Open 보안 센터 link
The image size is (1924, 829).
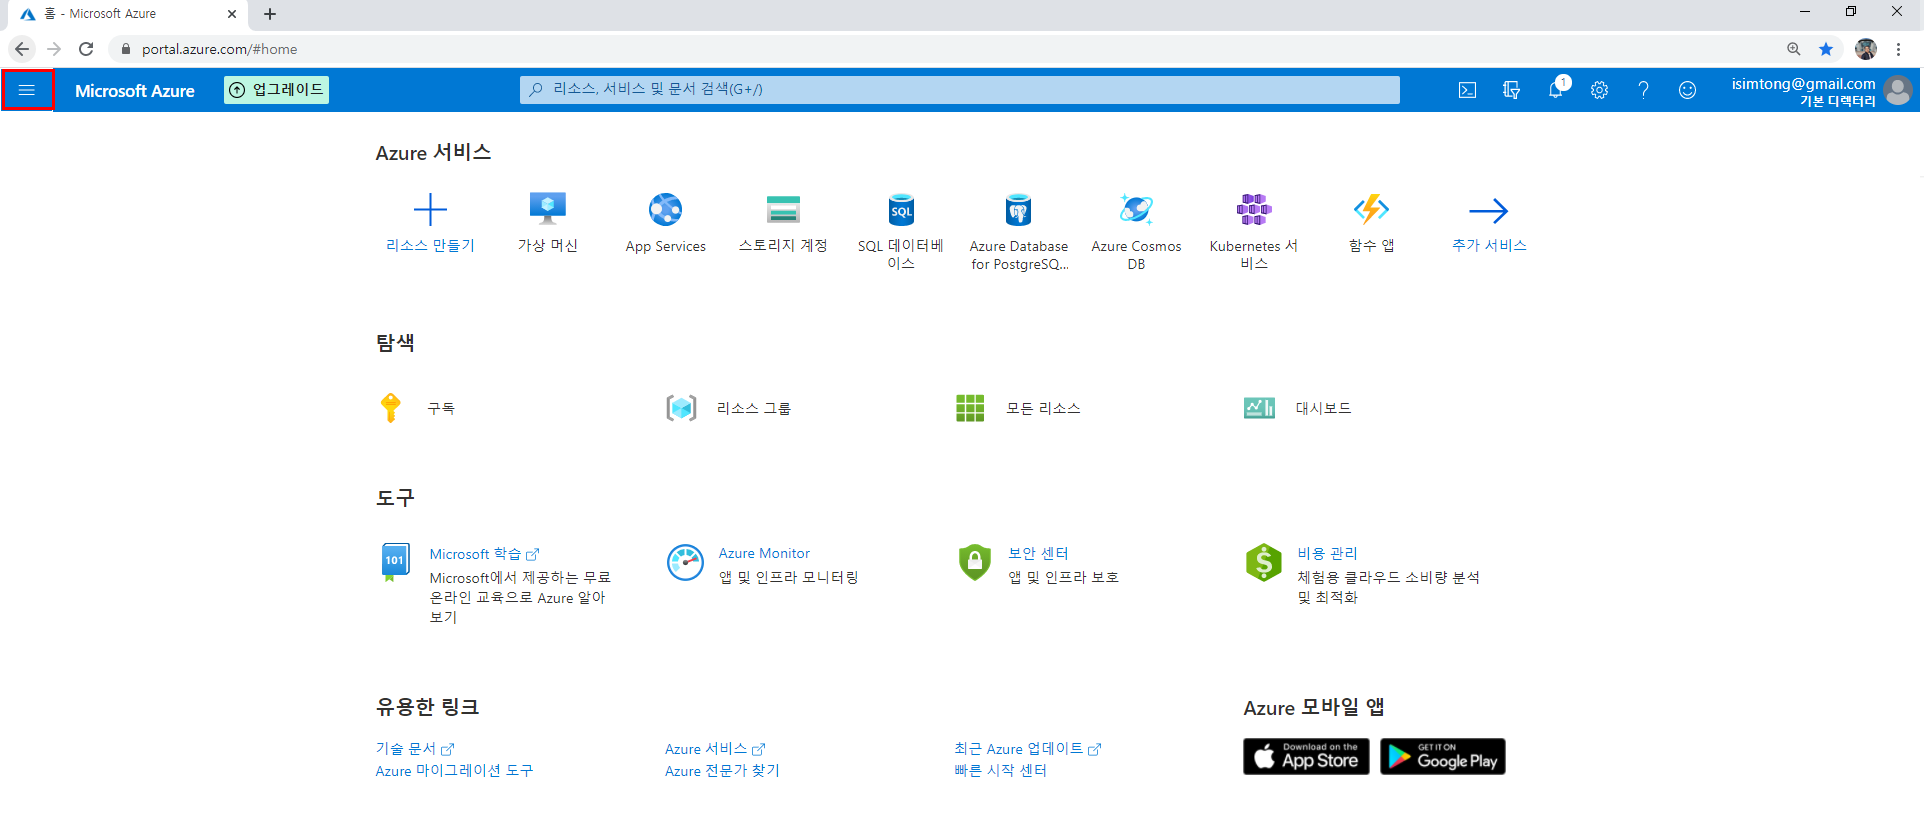click(x=1038, y=553)
